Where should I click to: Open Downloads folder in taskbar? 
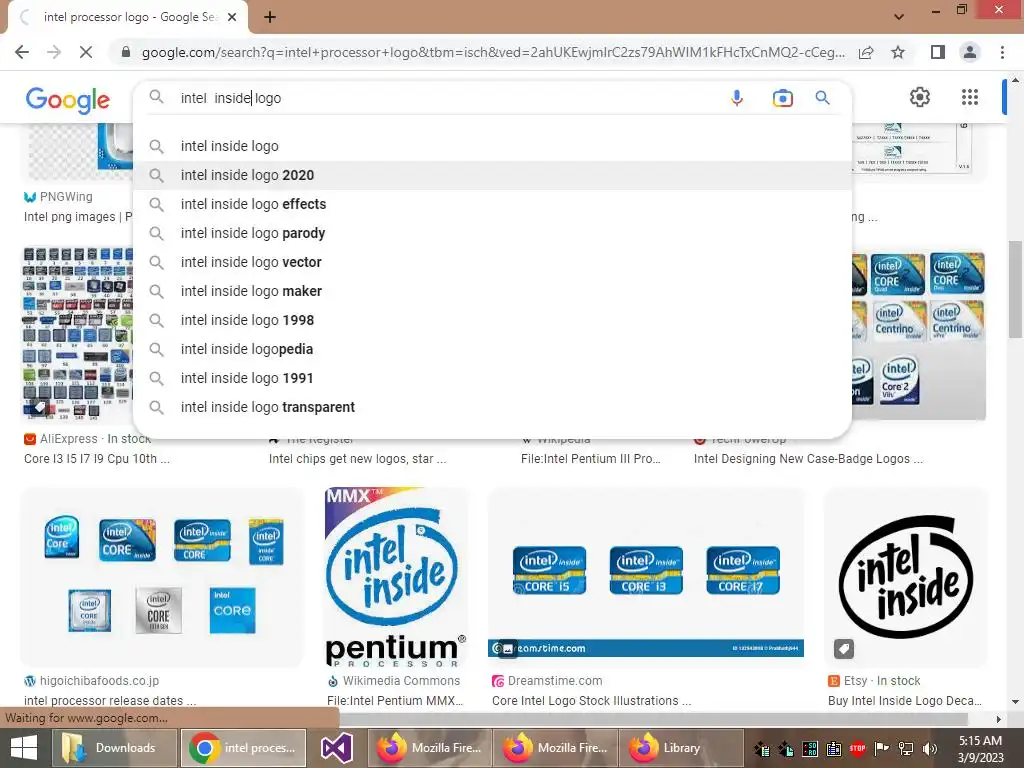(x=113, y=748)
